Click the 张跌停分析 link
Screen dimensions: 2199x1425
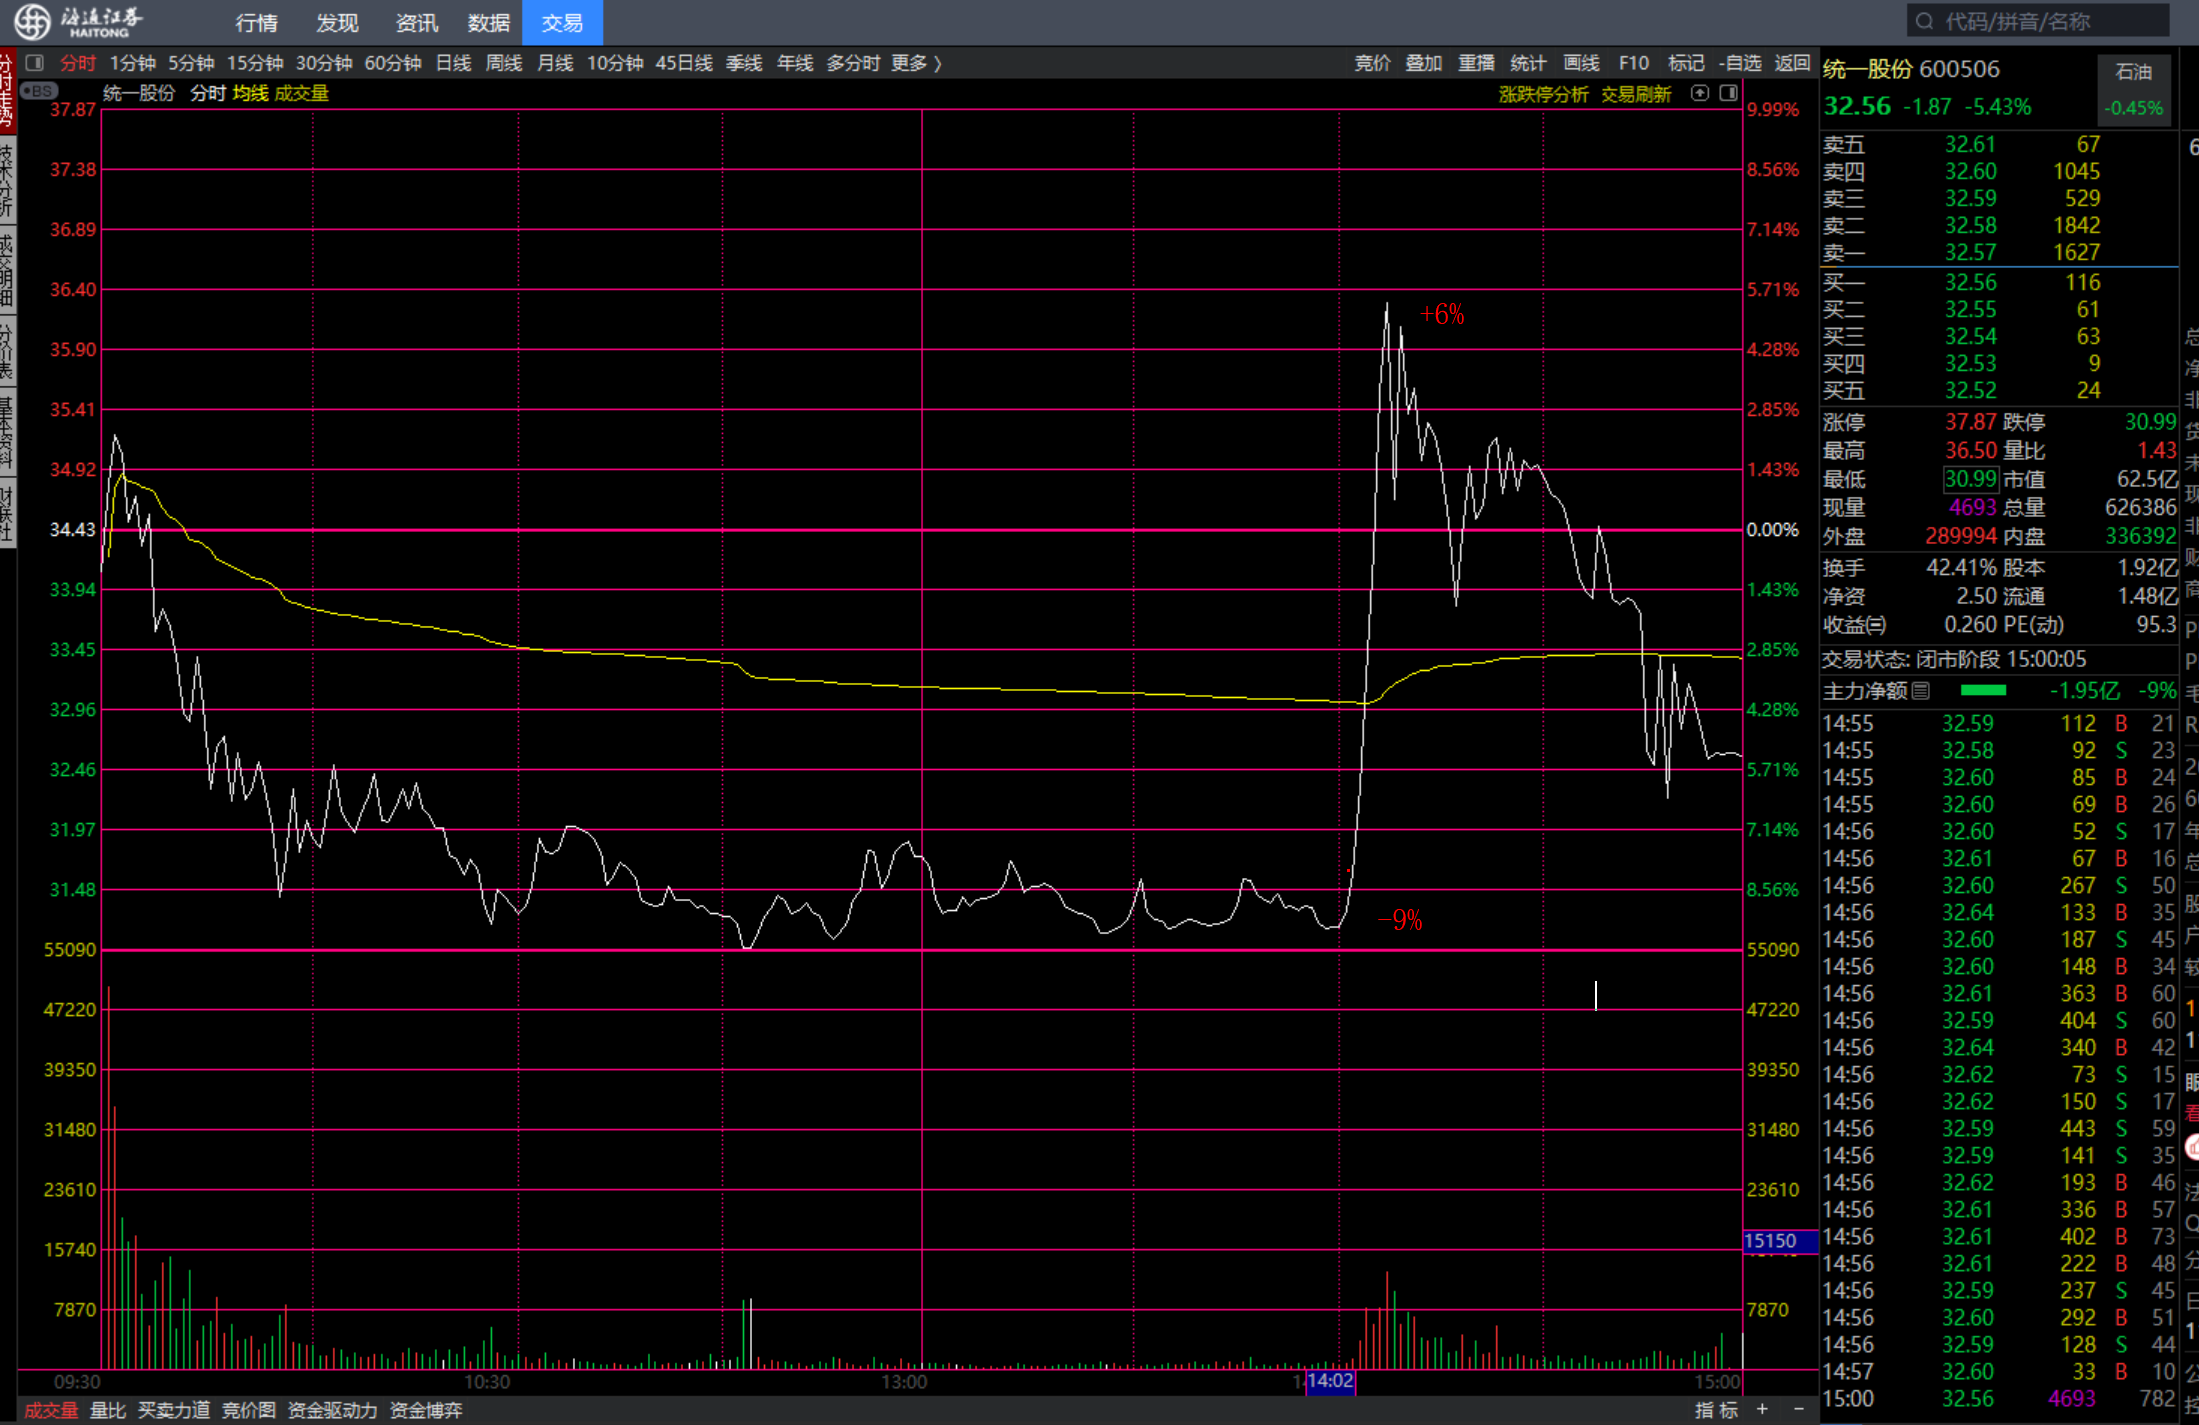(1542, 94)
